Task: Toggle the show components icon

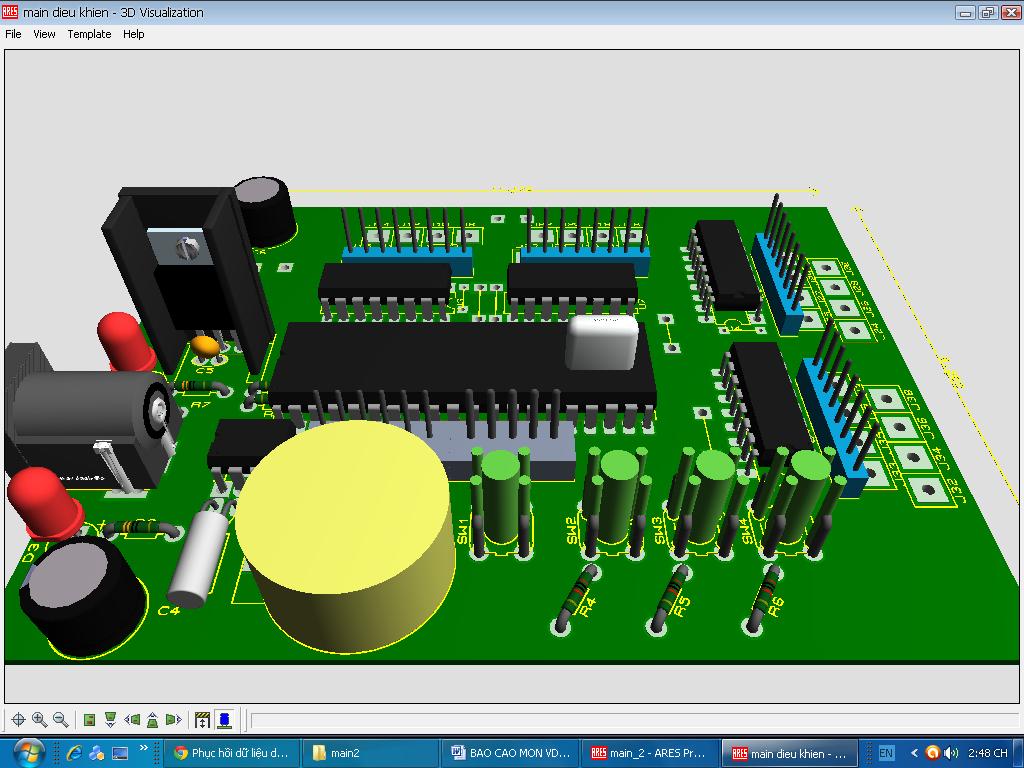Action: 224,720
